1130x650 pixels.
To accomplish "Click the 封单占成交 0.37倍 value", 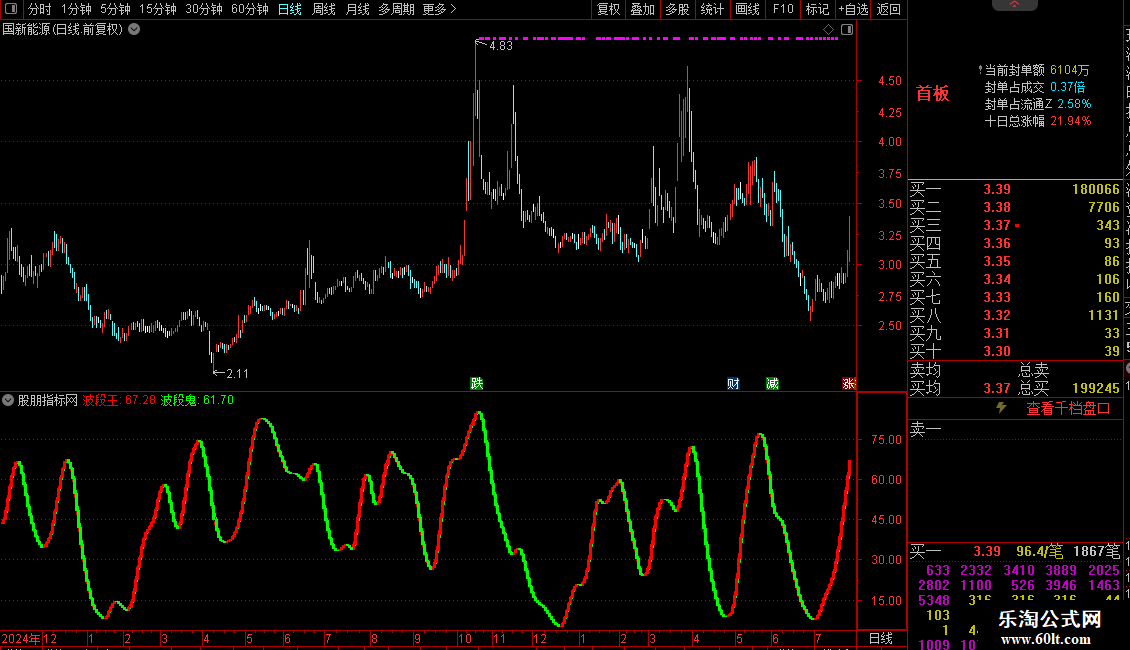I will tap(1067, 87).
